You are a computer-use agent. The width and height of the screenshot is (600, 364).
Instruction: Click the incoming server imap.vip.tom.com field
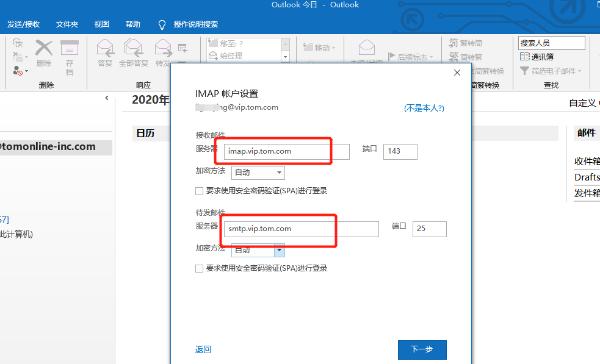287,152
